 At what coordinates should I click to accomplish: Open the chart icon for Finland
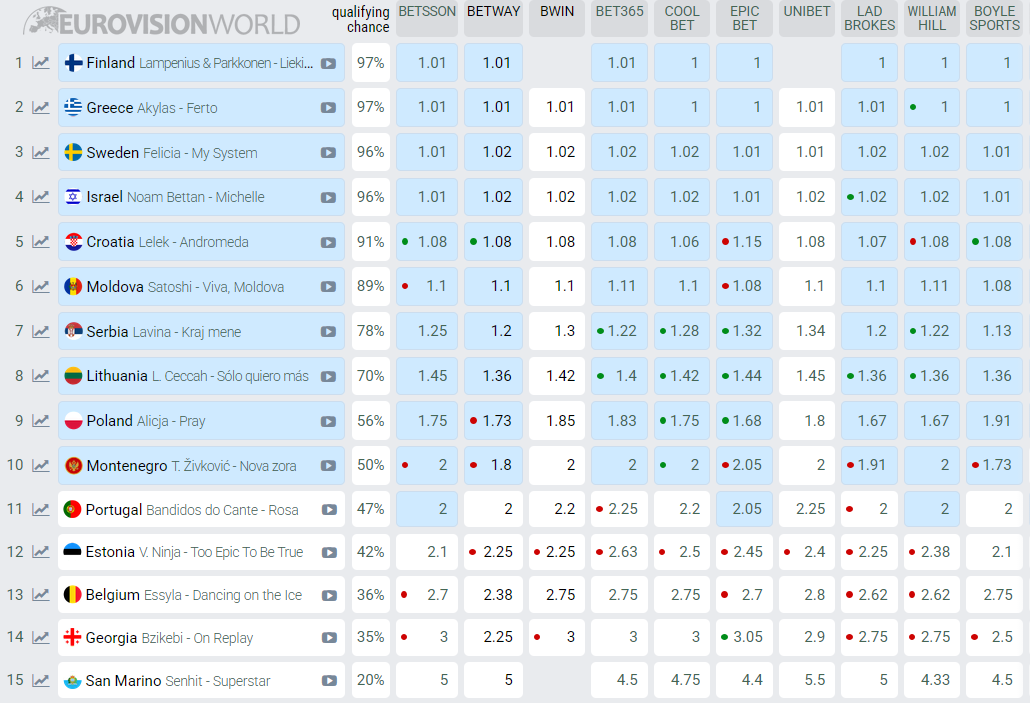click(x=41, y=63)
